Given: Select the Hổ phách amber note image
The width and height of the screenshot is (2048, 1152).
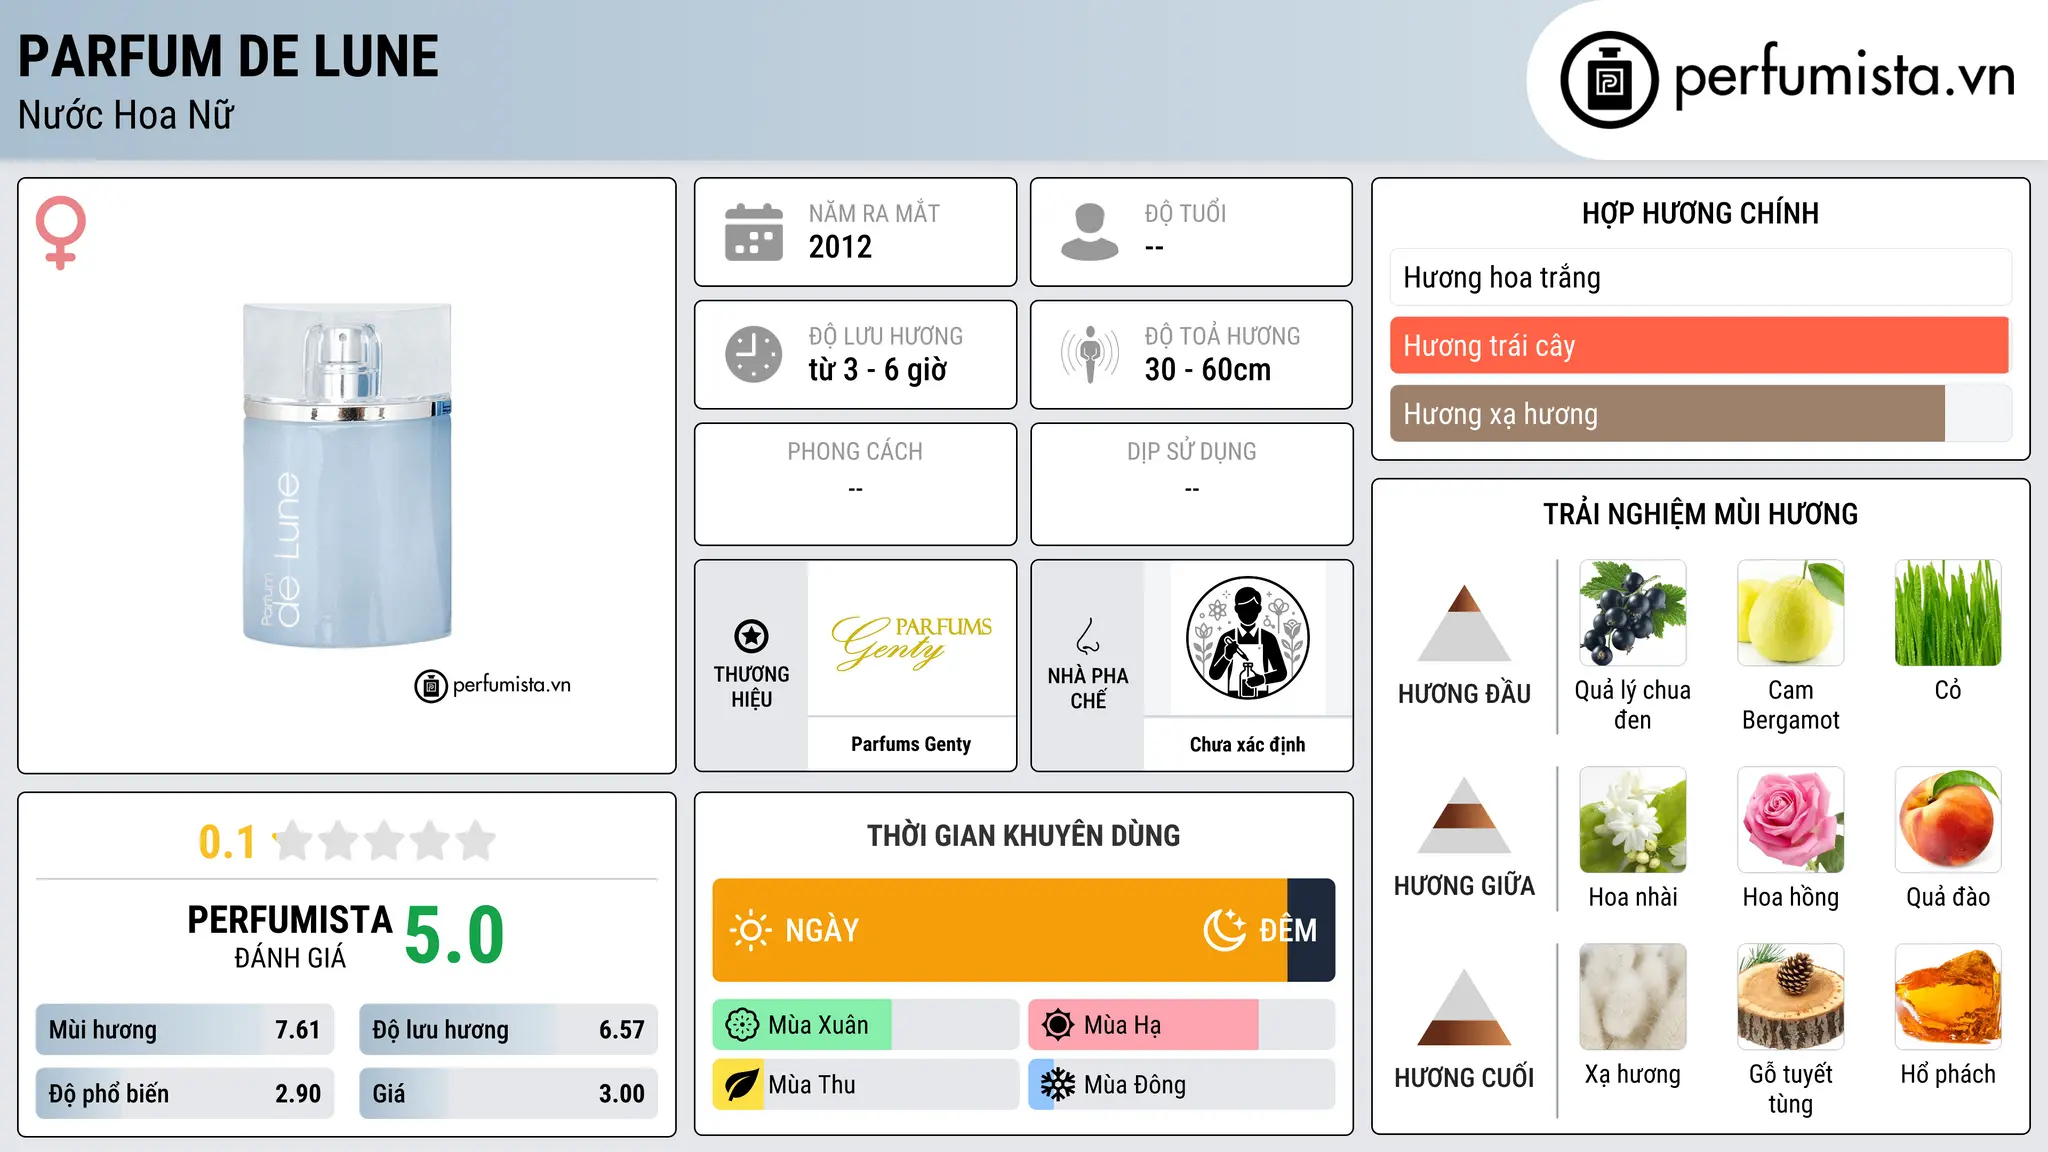Looking at the screenshot, I should pos(1948,997).
